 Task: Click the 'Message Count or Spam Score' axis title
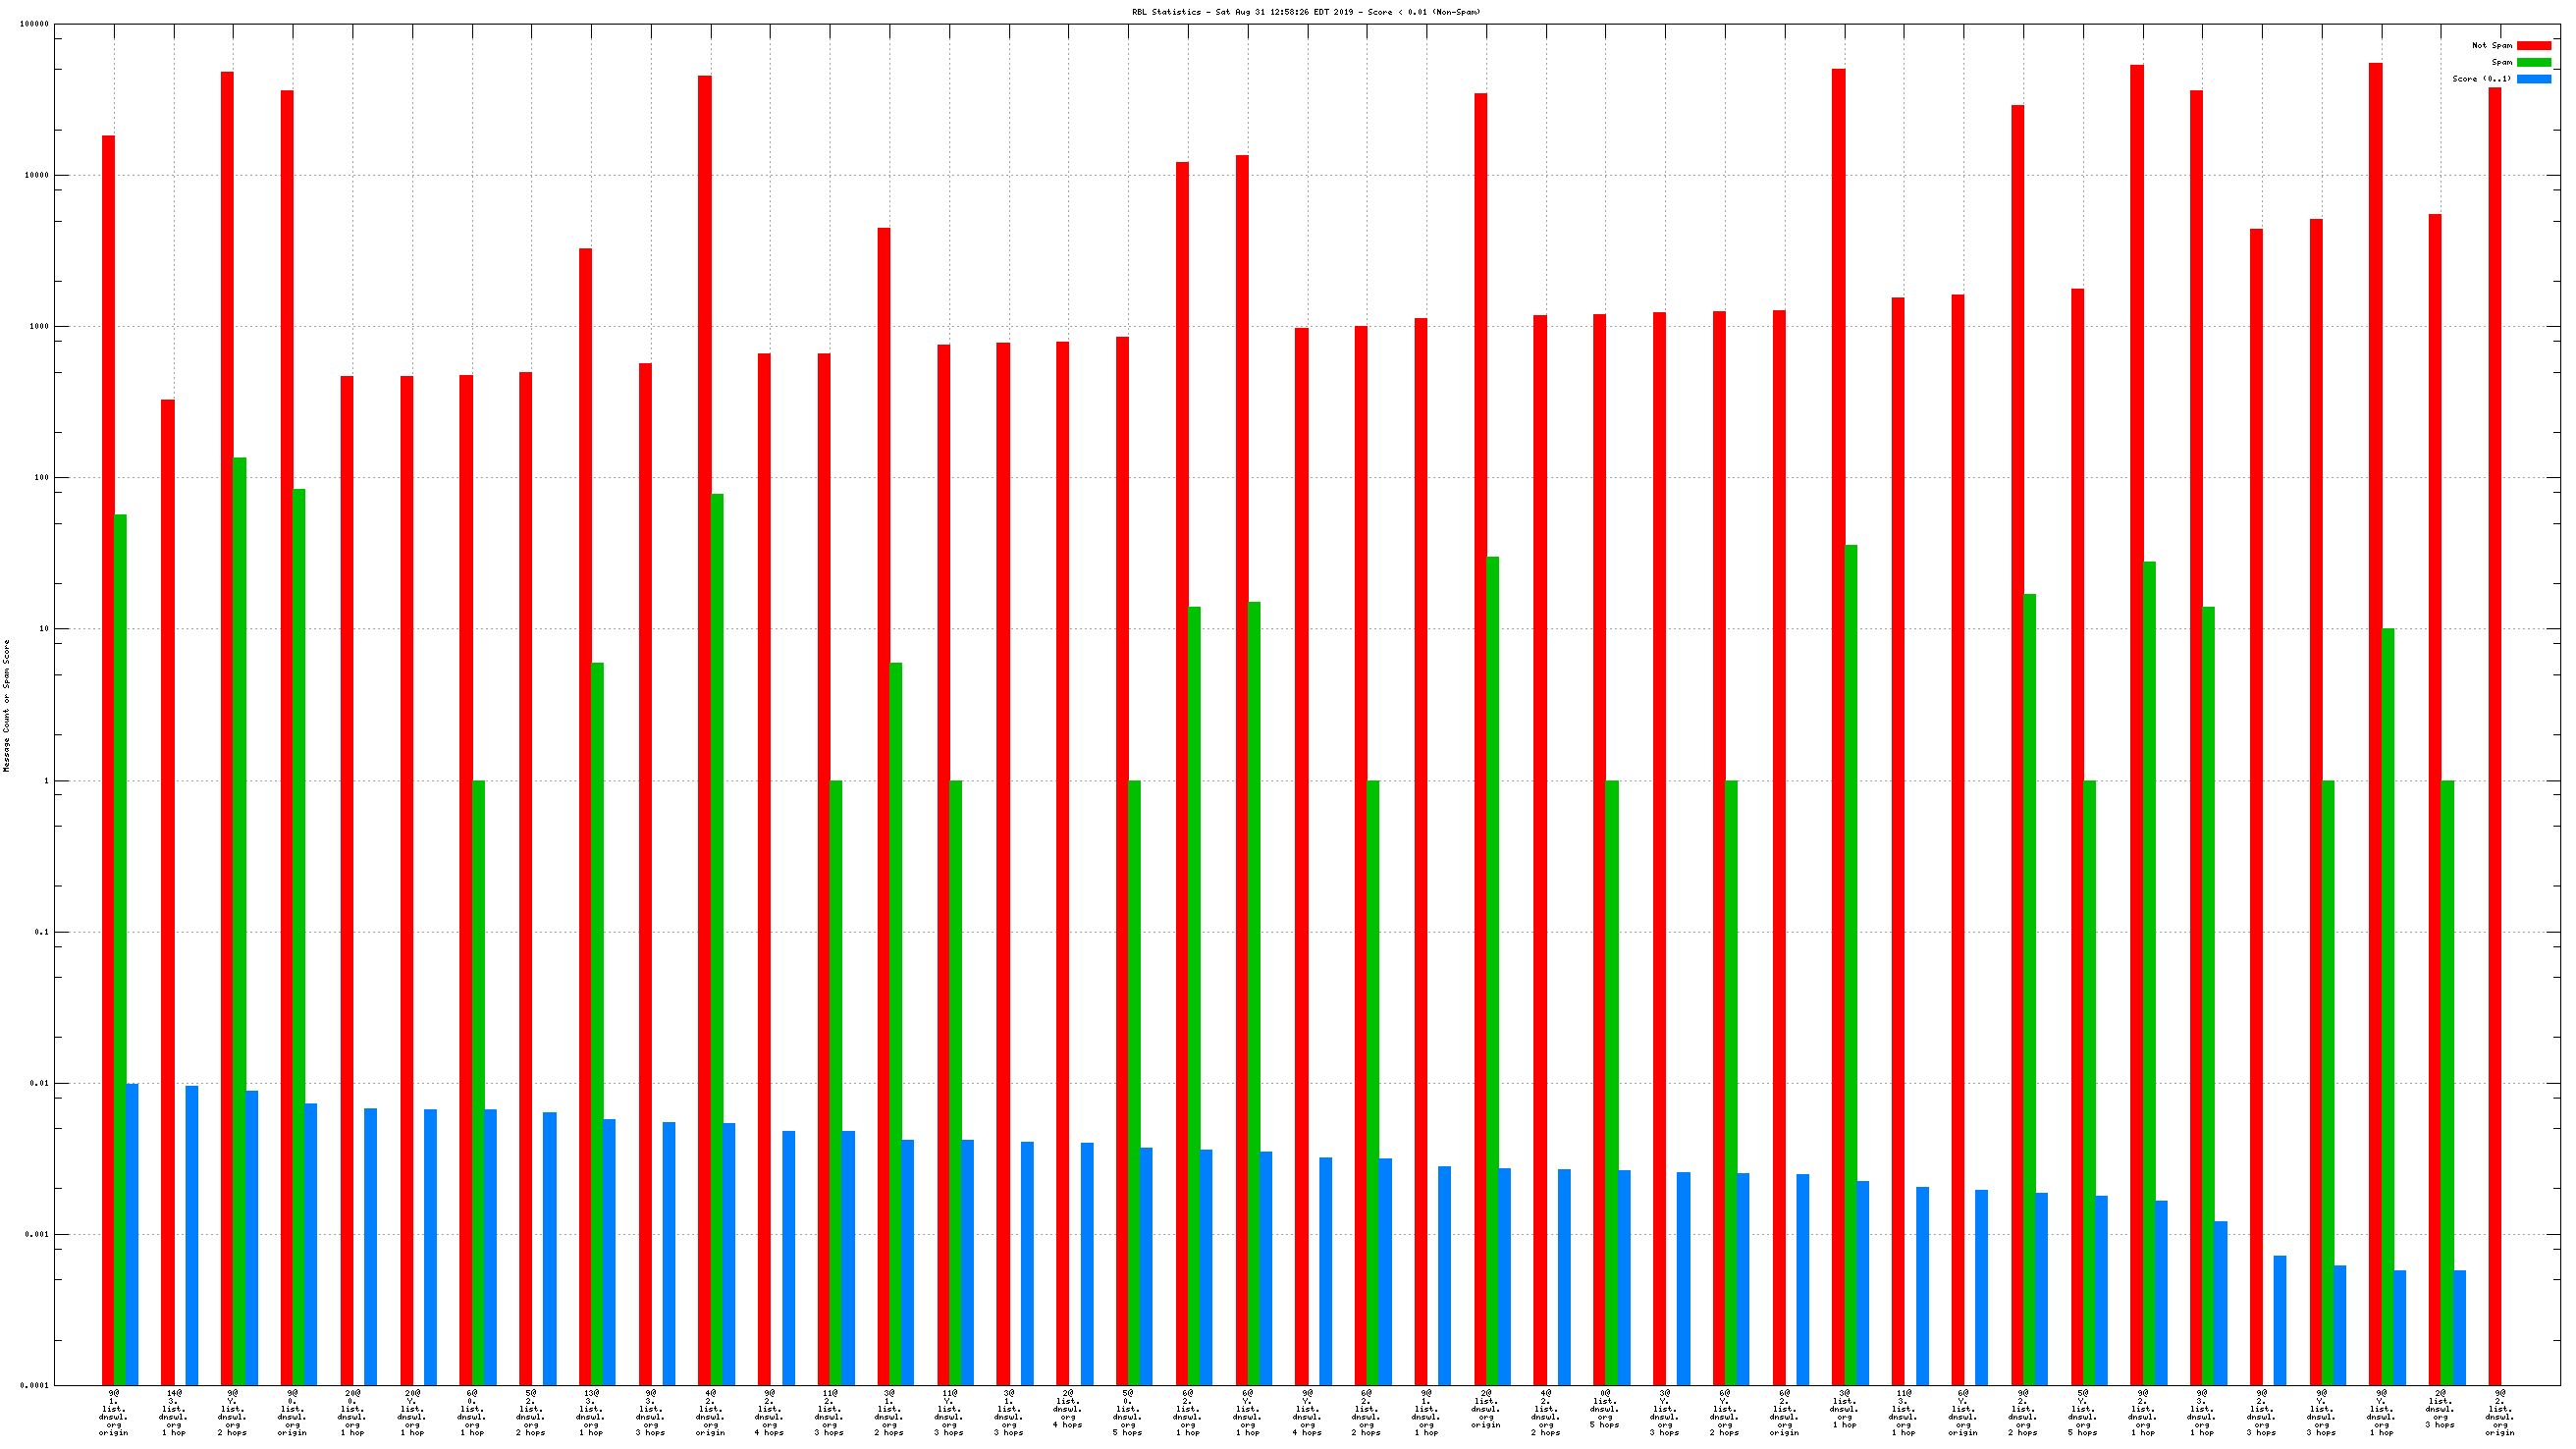tap(7, 705)
